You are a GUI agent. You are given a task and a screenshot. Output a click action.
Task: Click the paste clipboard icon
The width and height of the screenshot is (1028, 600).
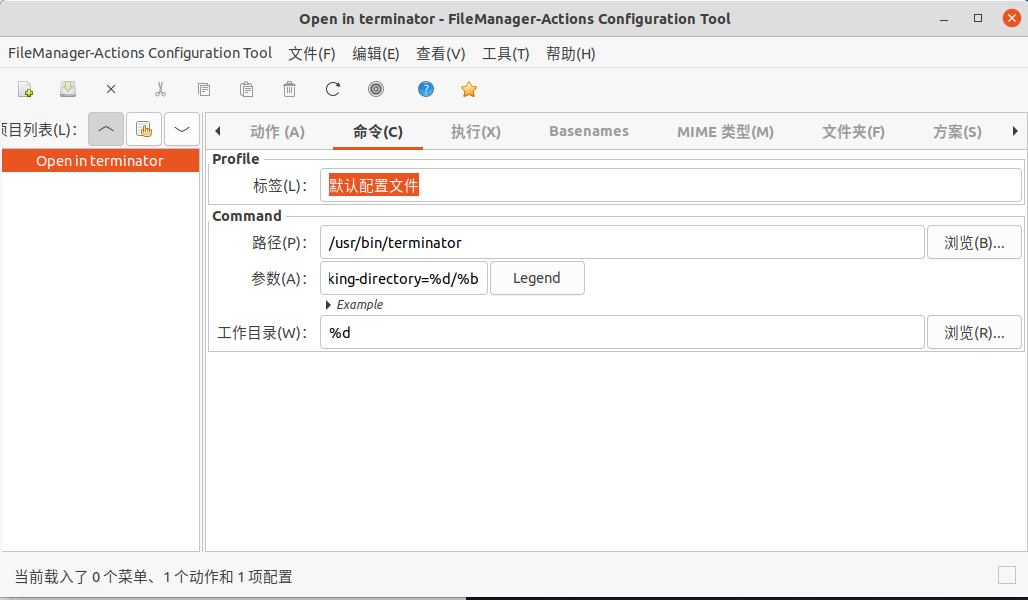pos(247,89)
